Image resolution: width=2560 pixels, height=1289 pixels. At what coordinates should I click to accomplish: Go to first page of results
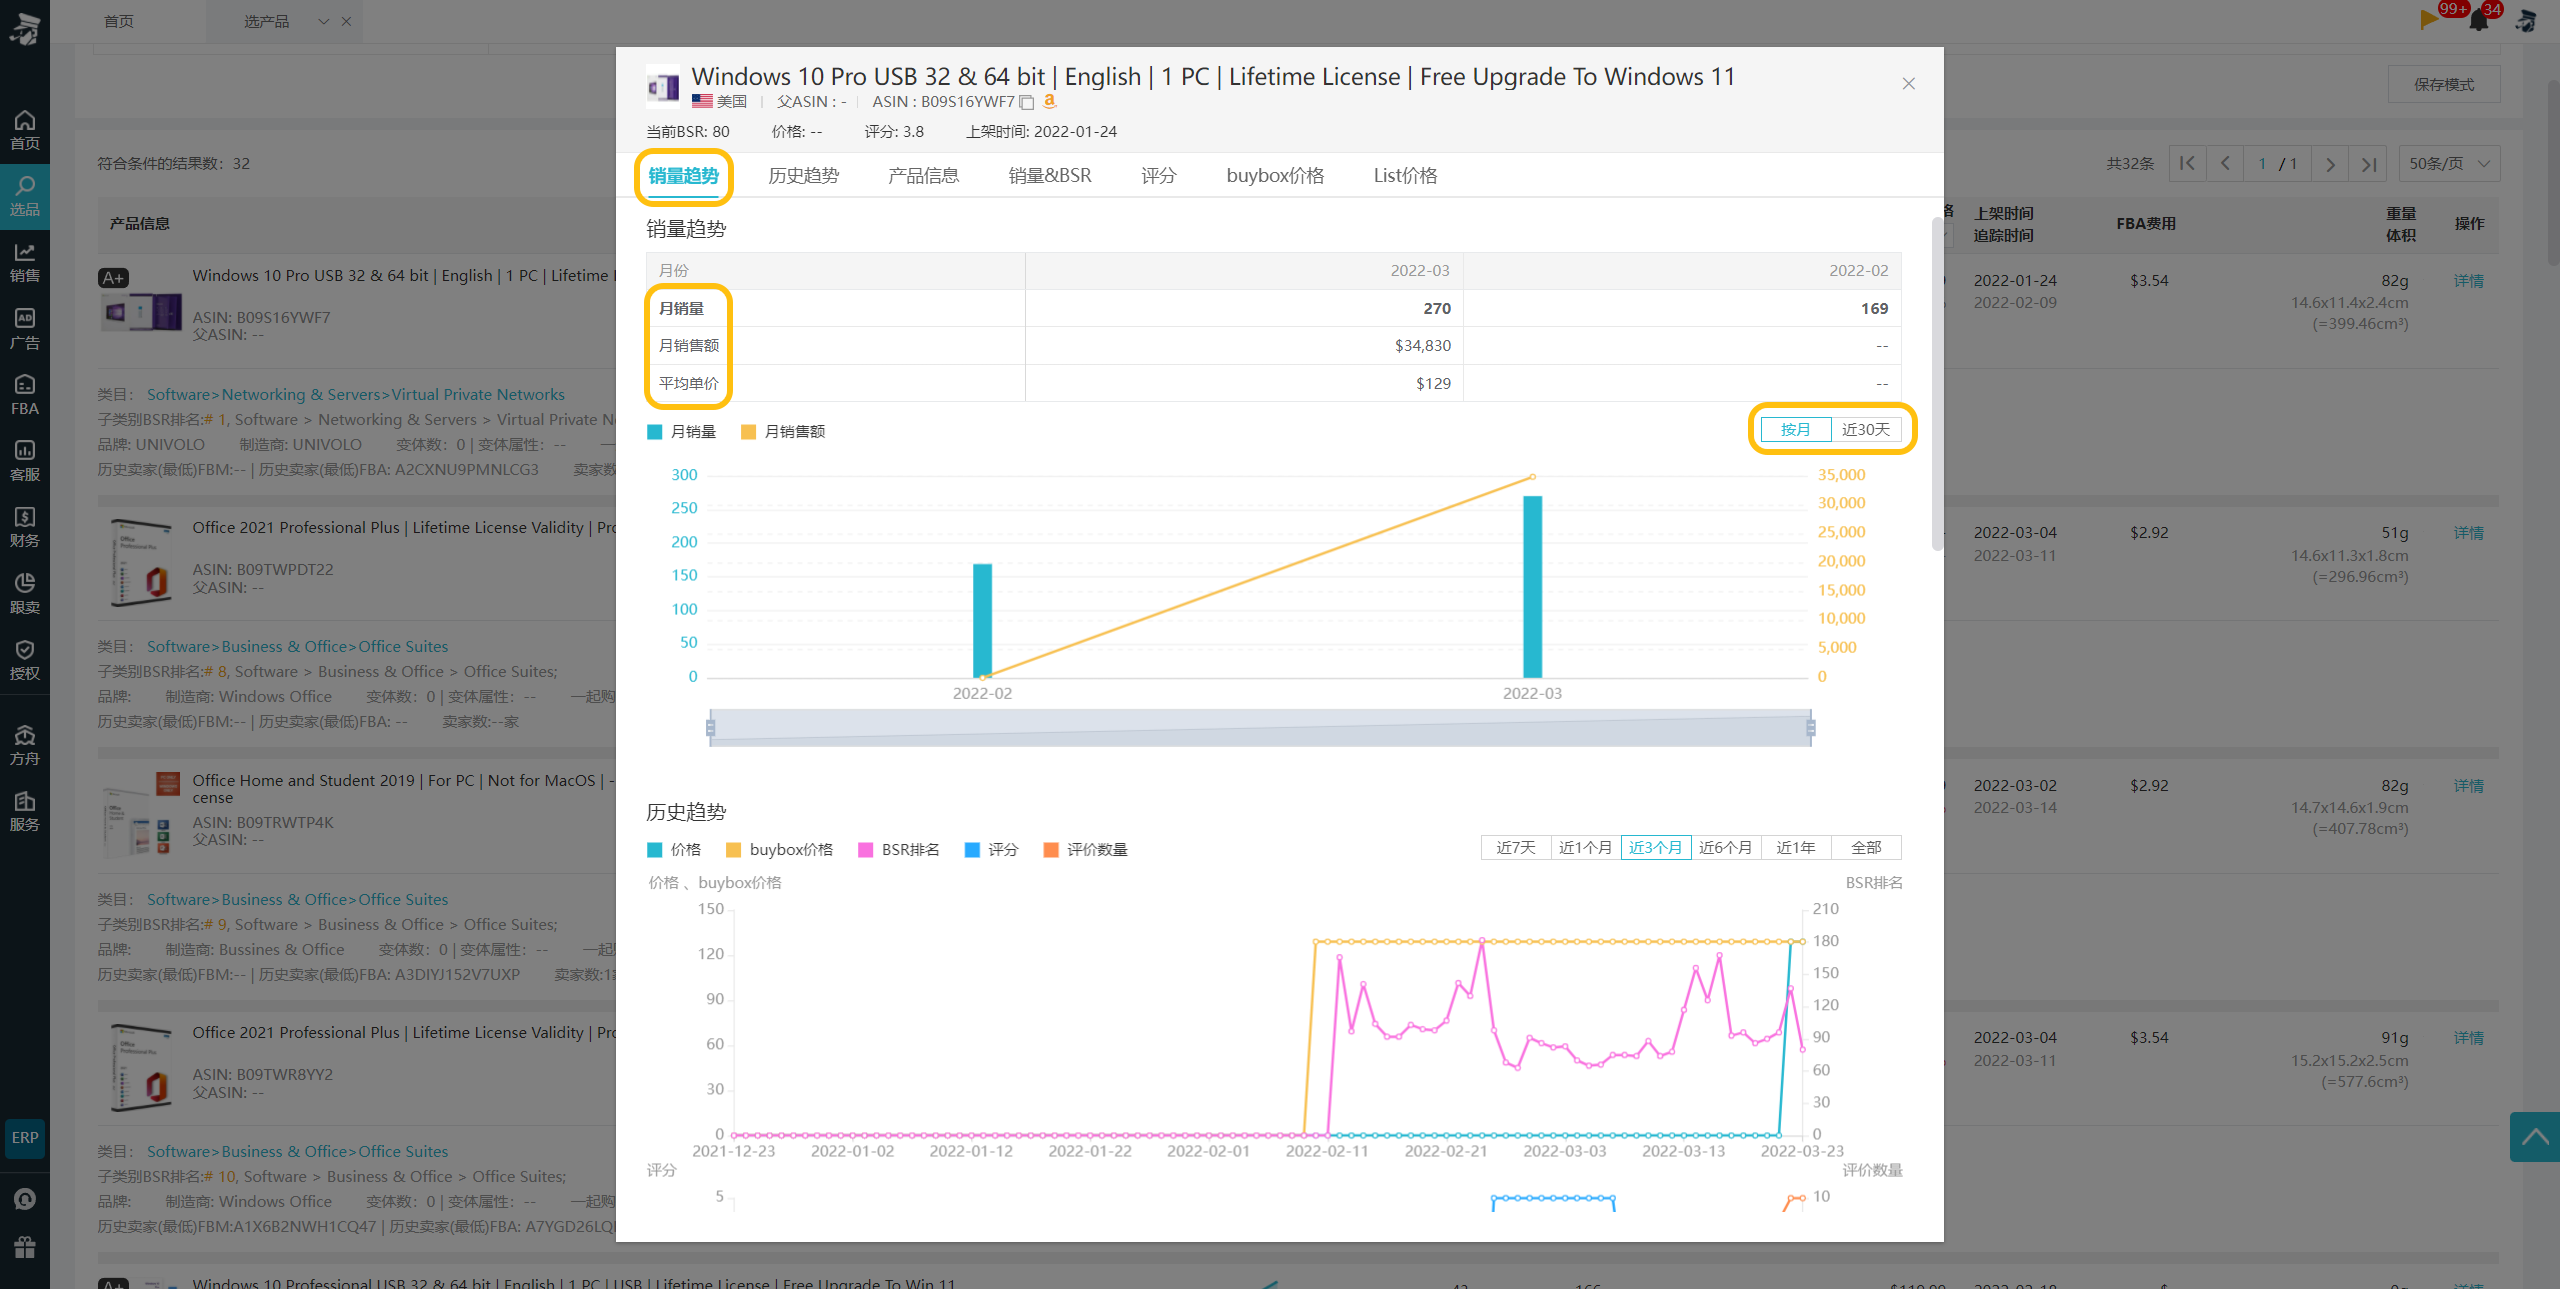click(x=2187, y=164)
